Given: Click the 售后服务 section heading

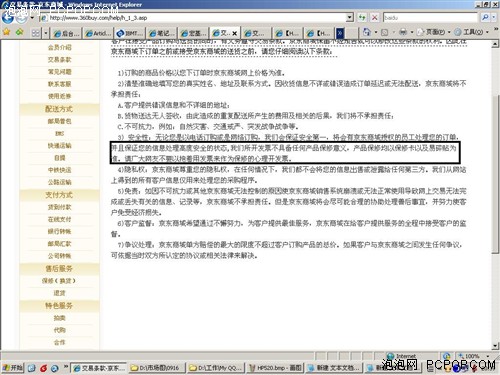Looking at the screenshot, I should coord(59,268).
